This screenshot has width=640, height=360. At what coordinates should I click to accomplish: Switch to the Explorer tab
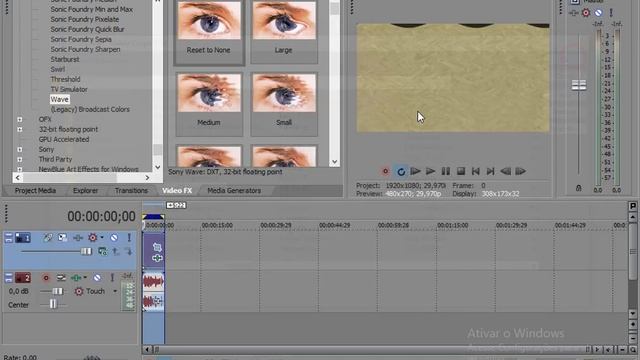tap(85, 191)
